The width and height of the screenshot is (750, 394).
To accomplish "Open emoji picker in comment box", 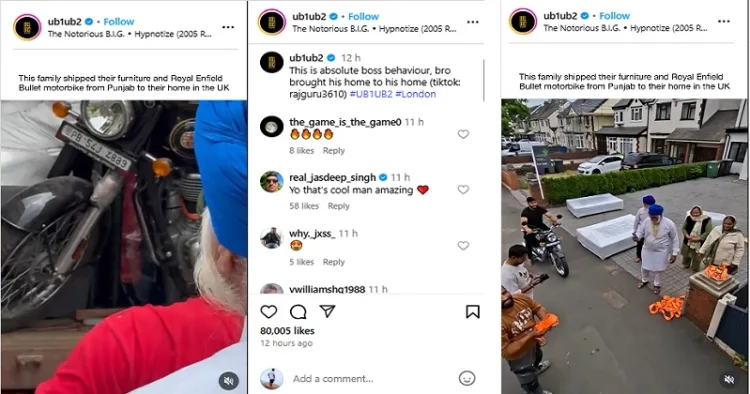I will click(467, 378).
